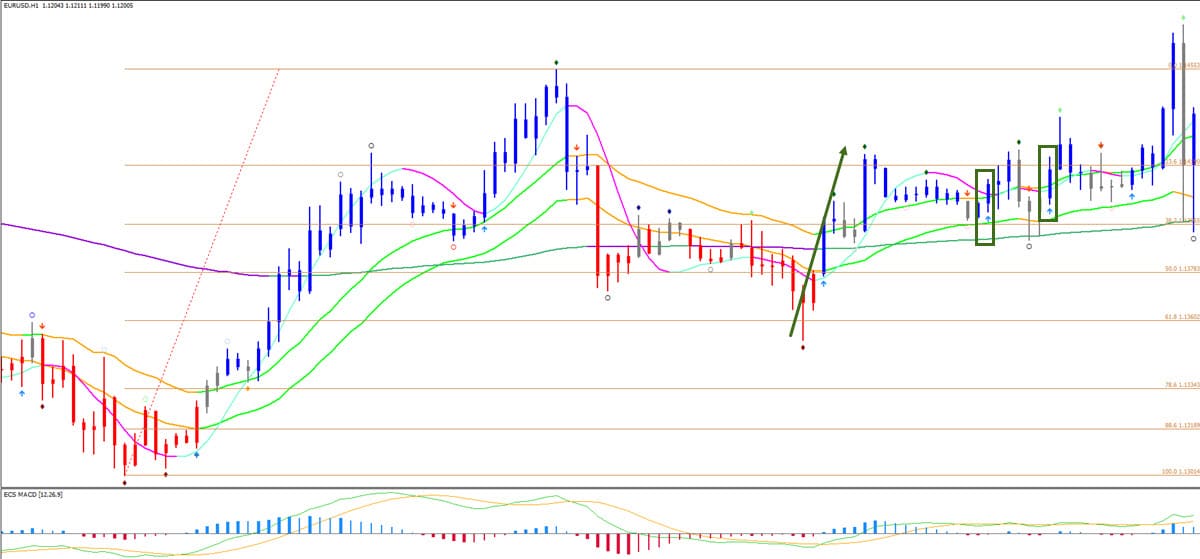Click the blue up arrow at green arrow's base
1200x559 pixels.
[x=823, y=283]
